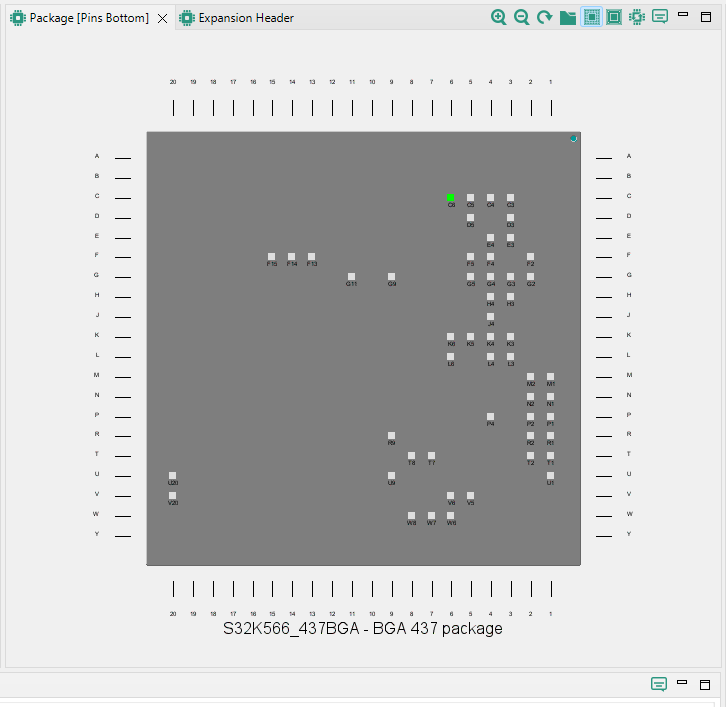The image size is (726, 707).
Task: Click BGA pin C5
Action: [x=470, y=198]
